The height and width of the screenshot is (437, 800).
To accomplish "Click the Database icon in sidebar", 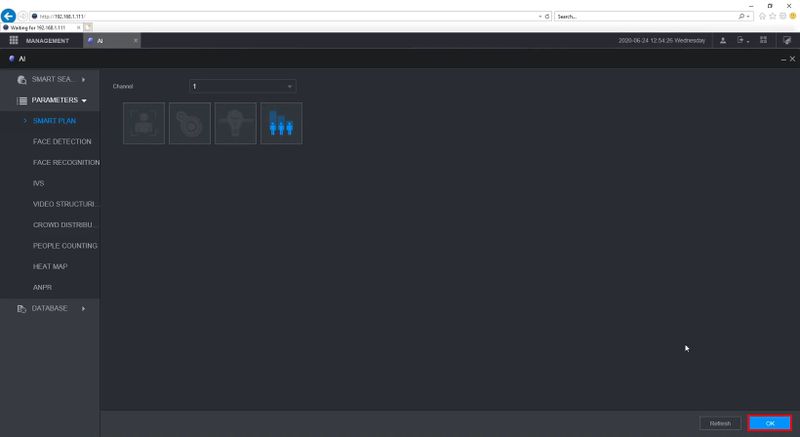I will [x=21, y=309].
